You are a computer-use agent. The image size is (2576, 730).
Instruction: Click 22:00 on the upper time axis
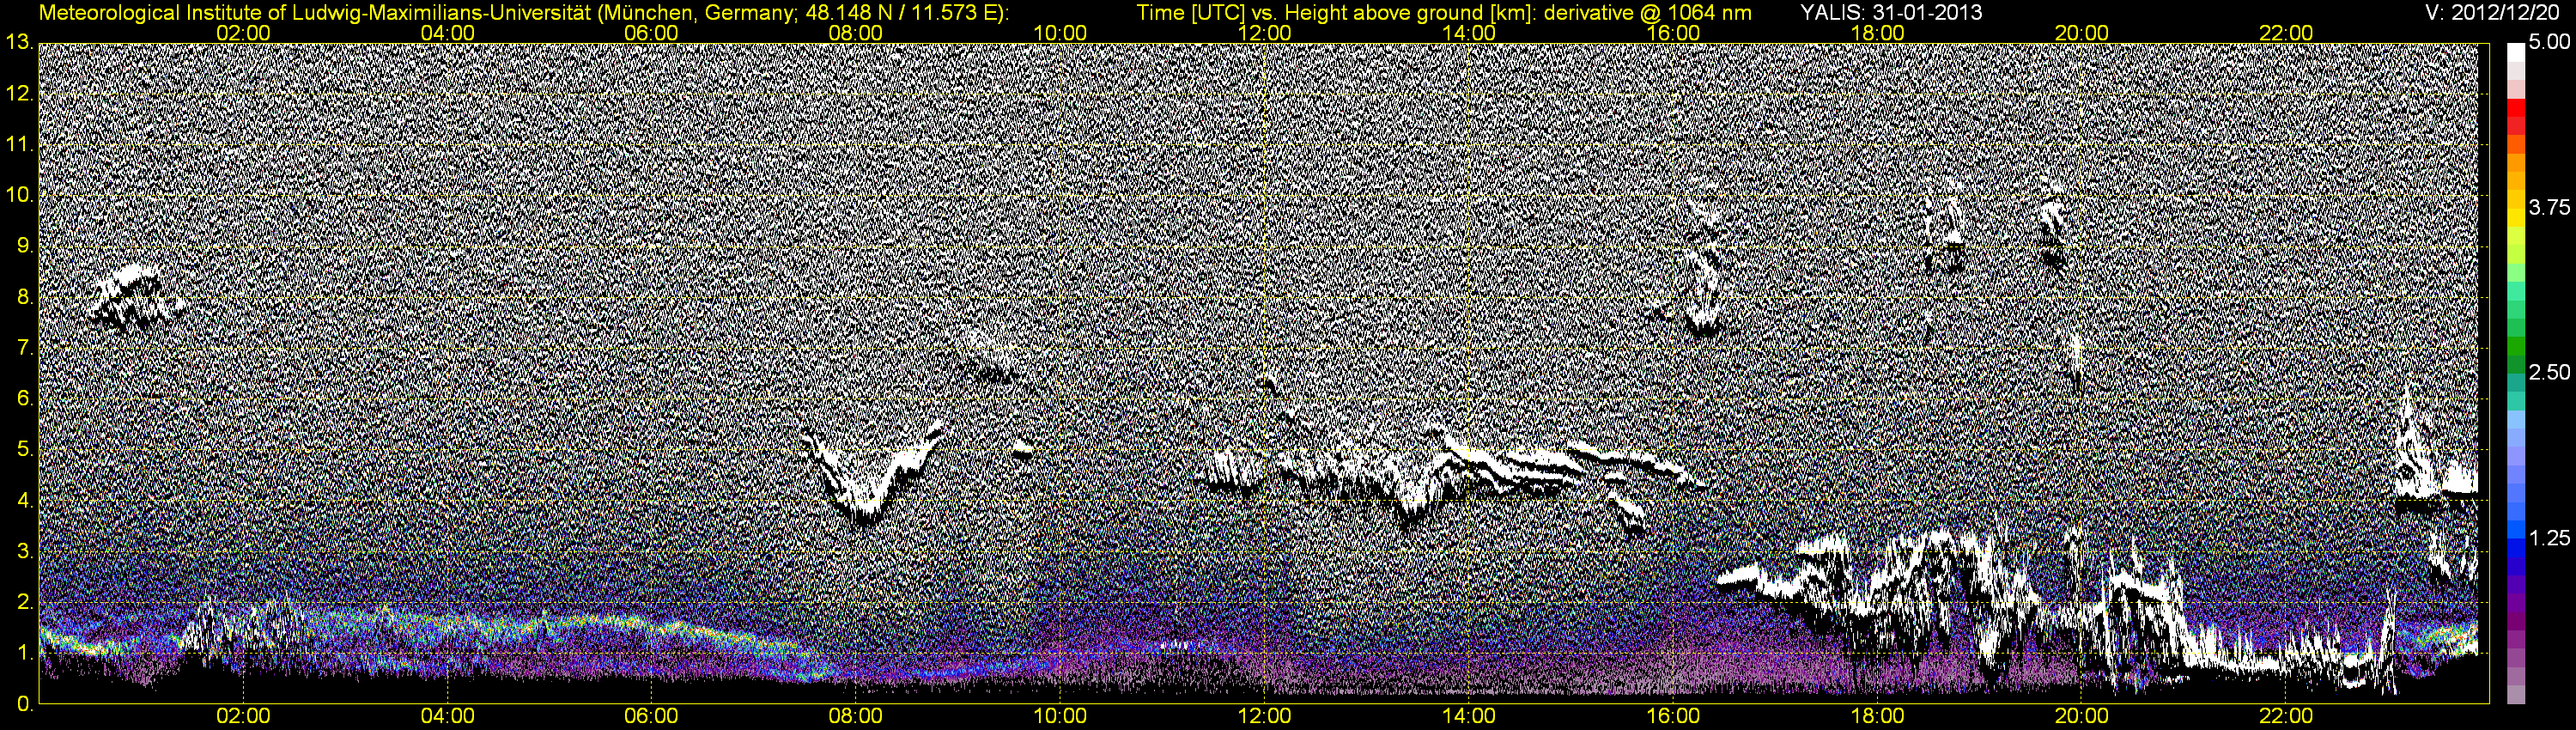[x=2286, y=33]
